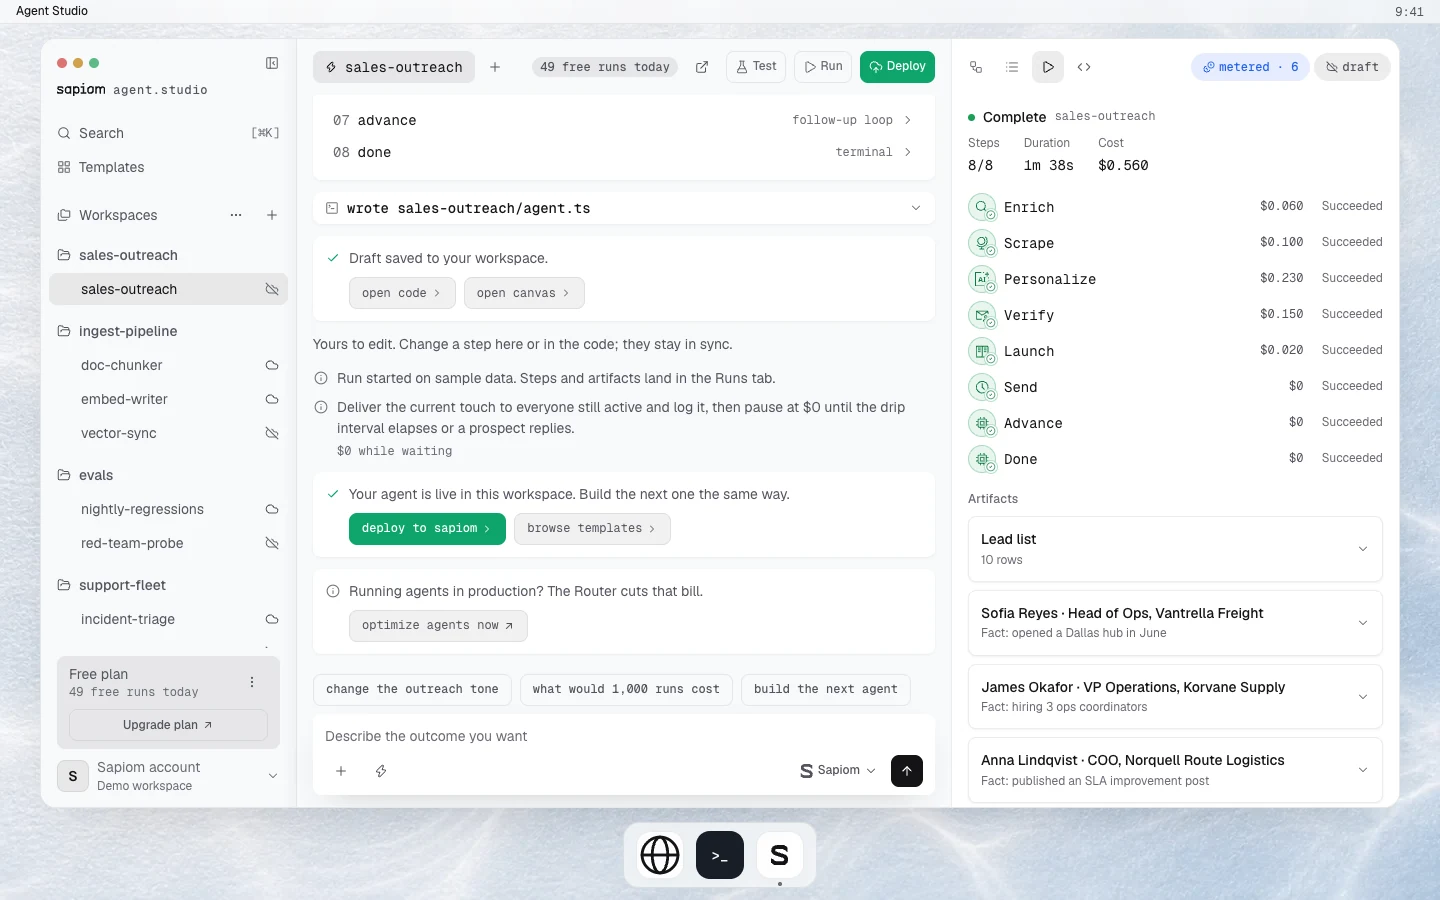Switch to the steps list view icon
The image size is (1440, 900).
pyautogui.click(x=1012, y=67)
